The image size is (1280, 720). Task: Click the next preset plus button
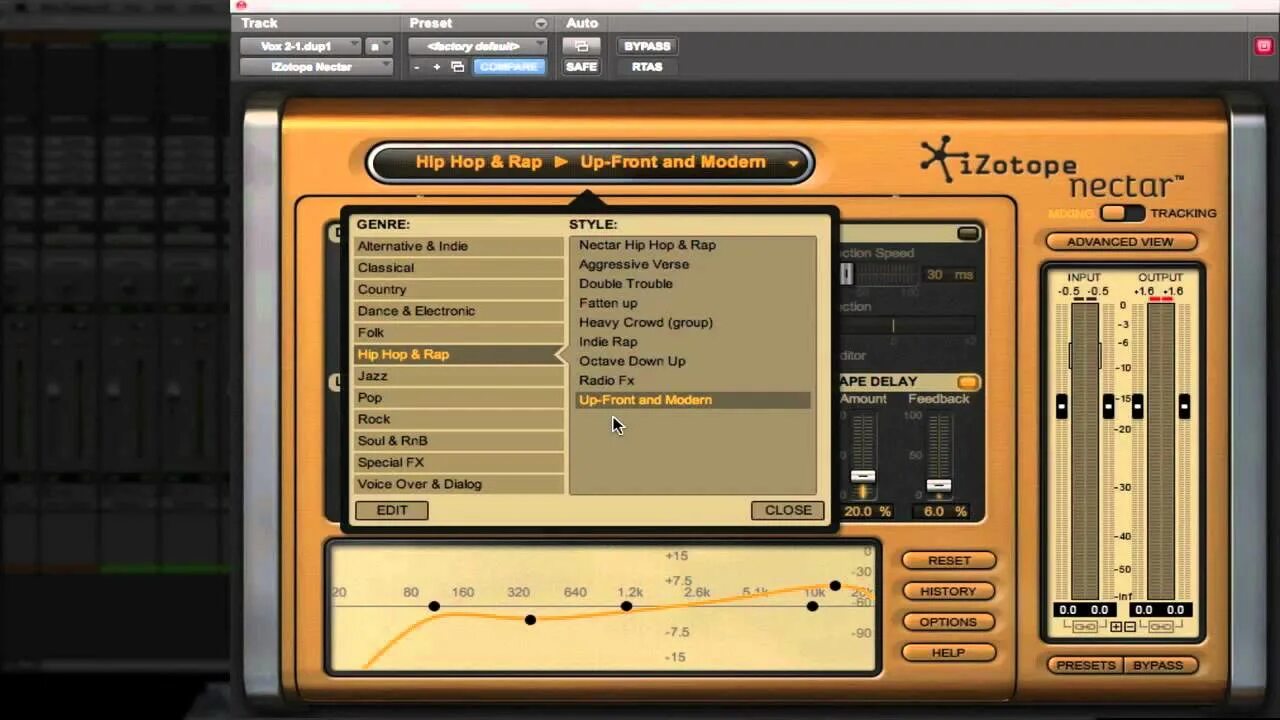point(436,67)
